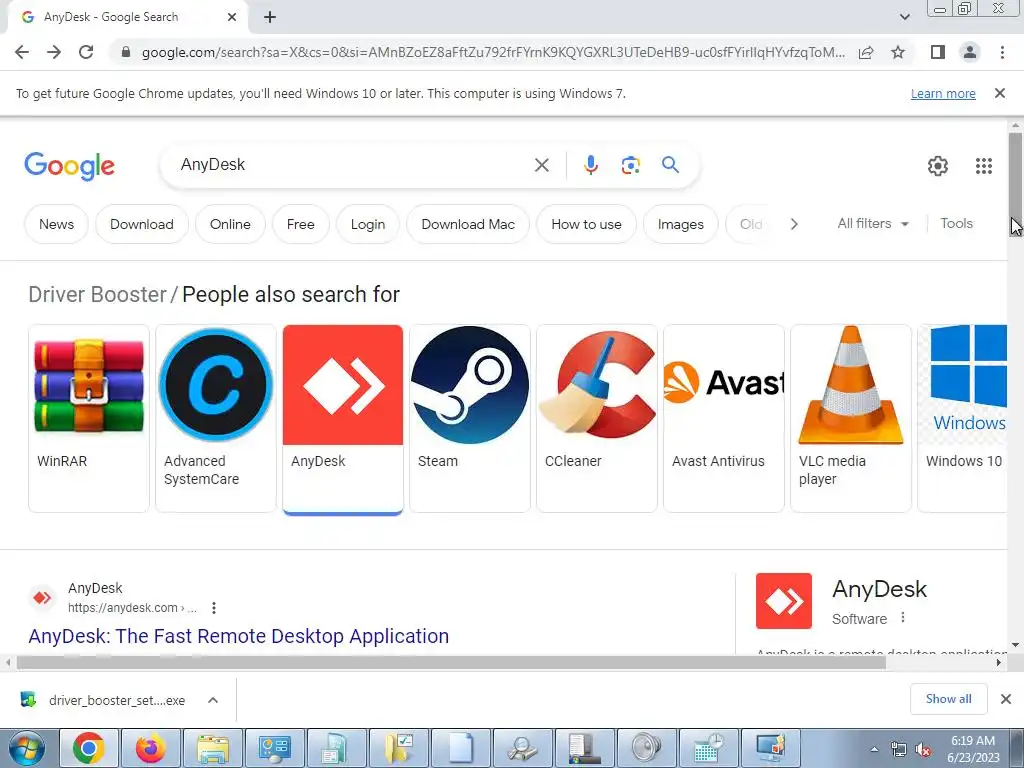Open search Tools
1024x768 pixels.
pos(956,223)
